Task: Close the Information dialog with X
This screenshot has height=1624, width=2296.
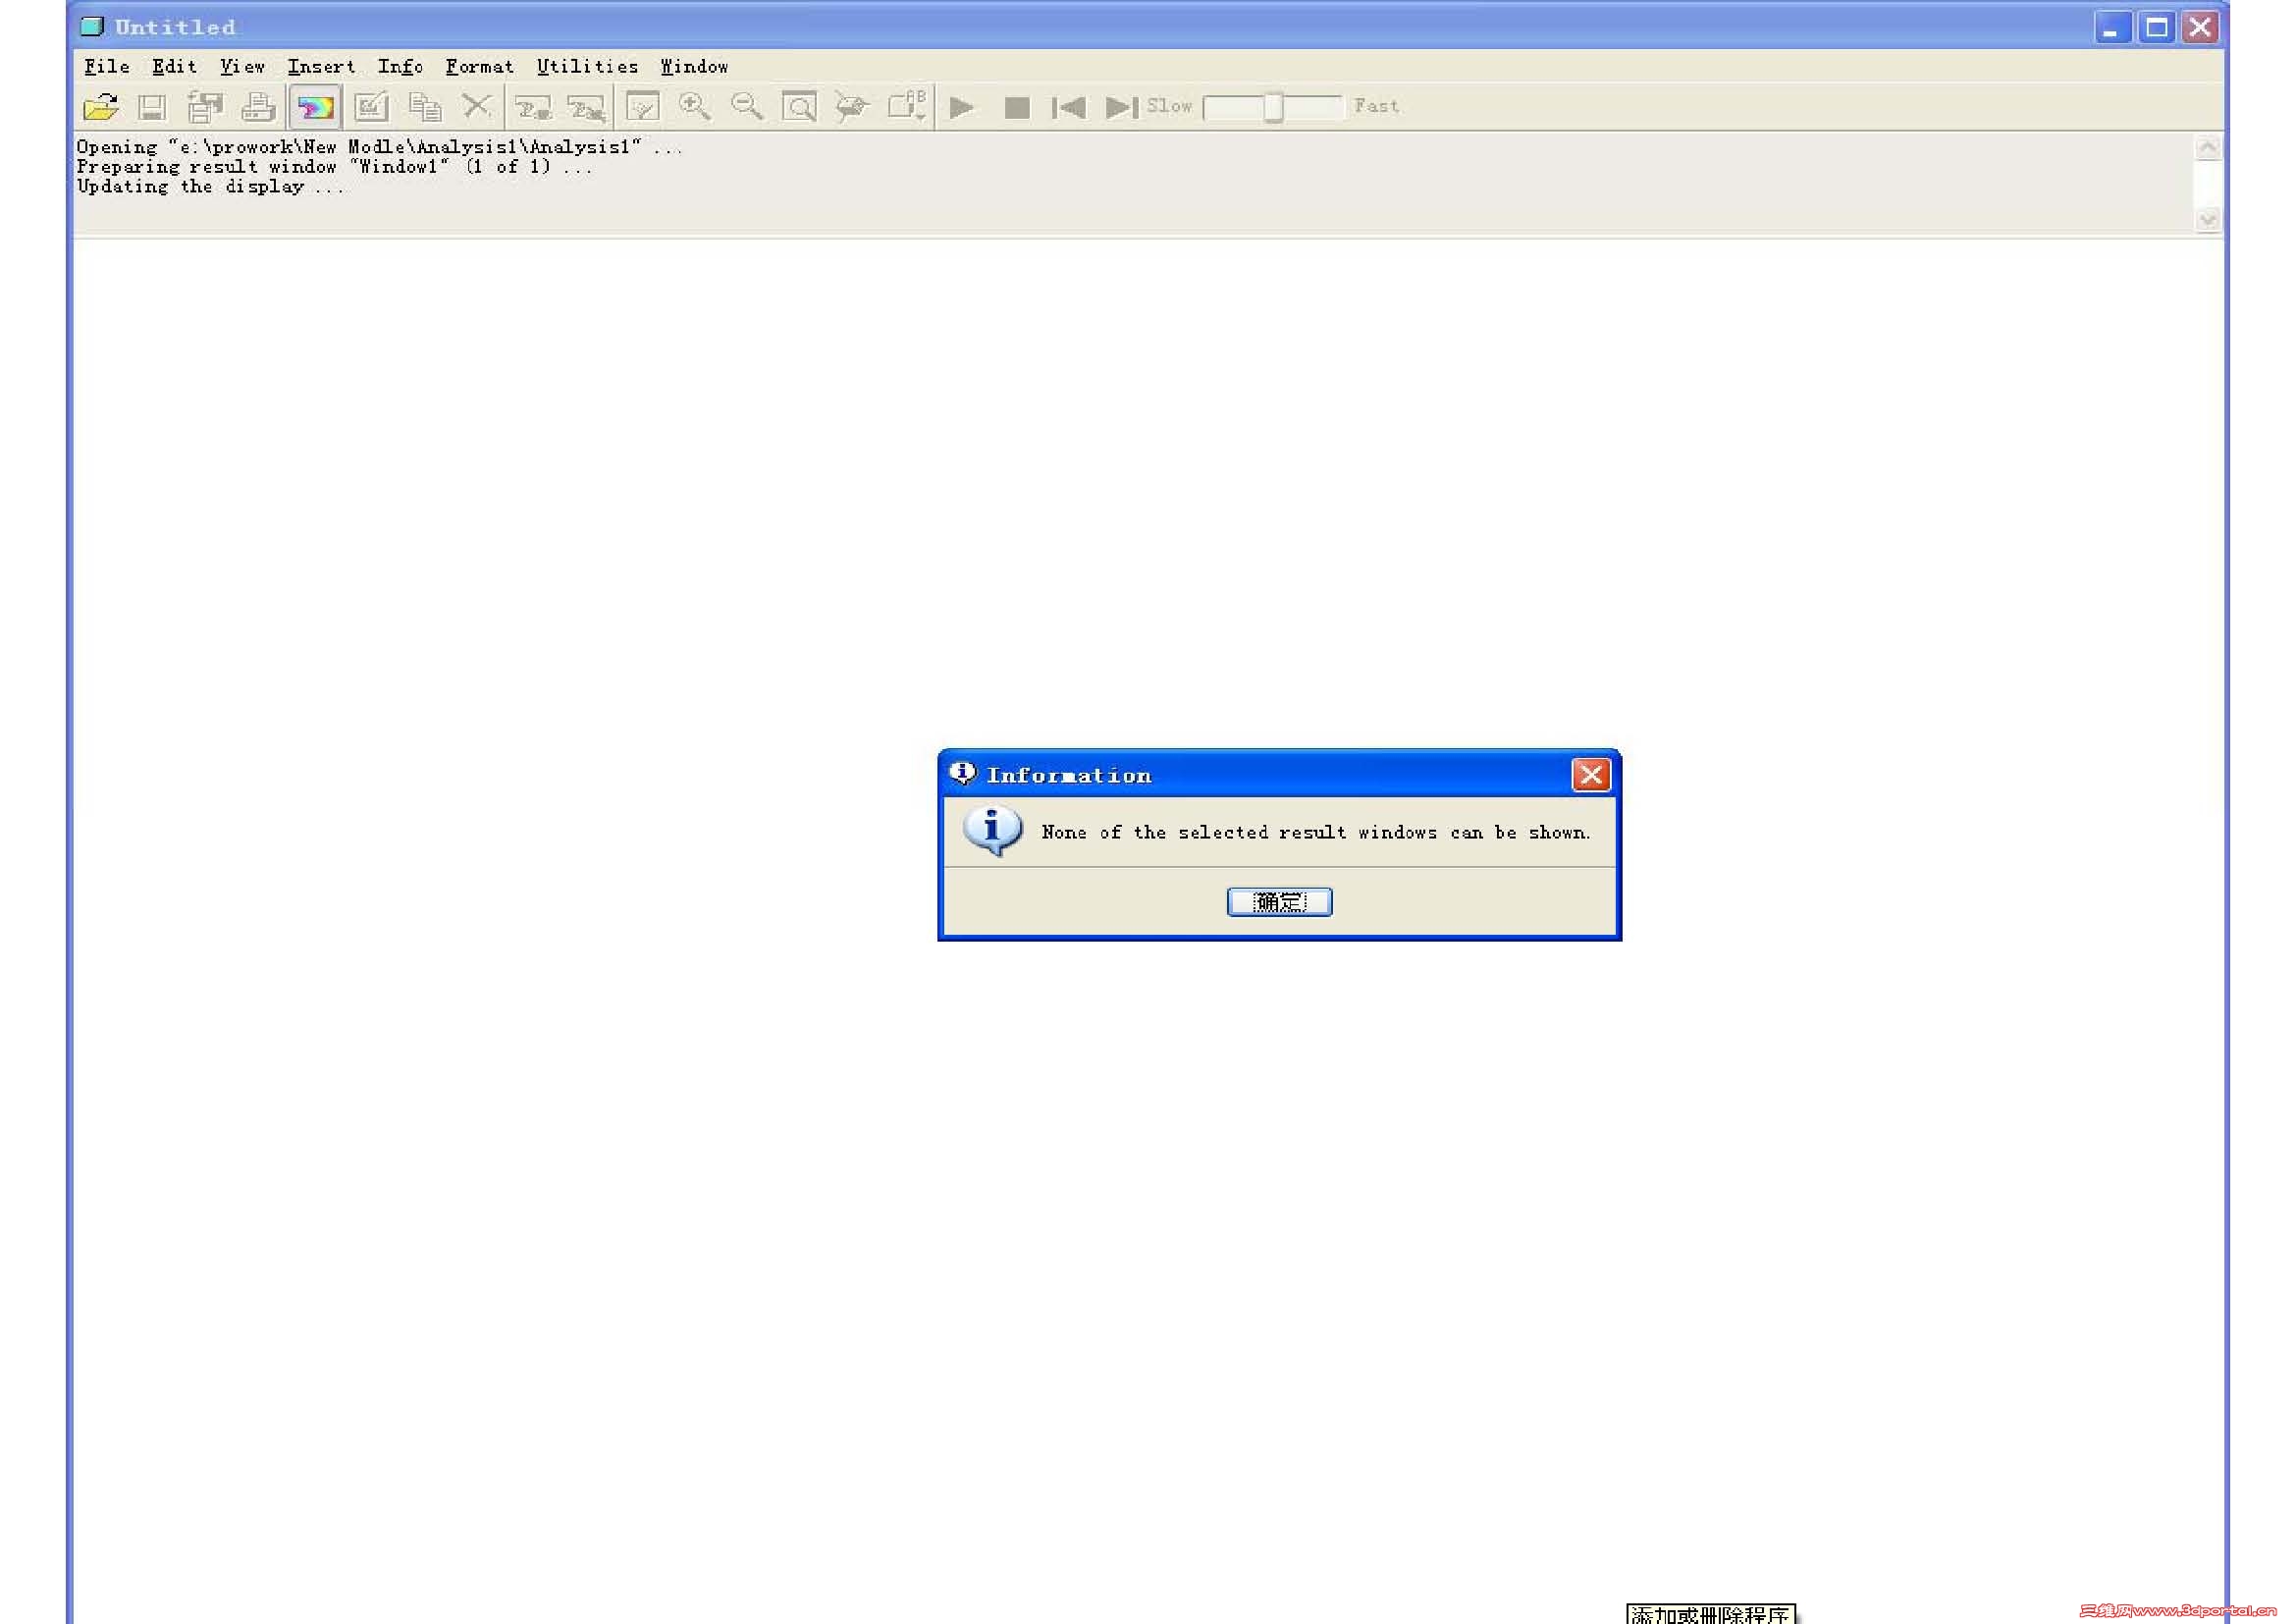Action: (1590, 775)
